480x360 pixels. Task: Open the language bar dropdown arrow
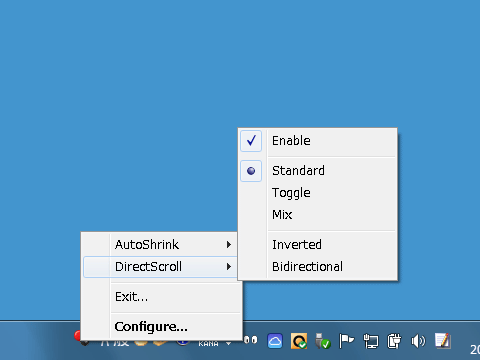228,344
